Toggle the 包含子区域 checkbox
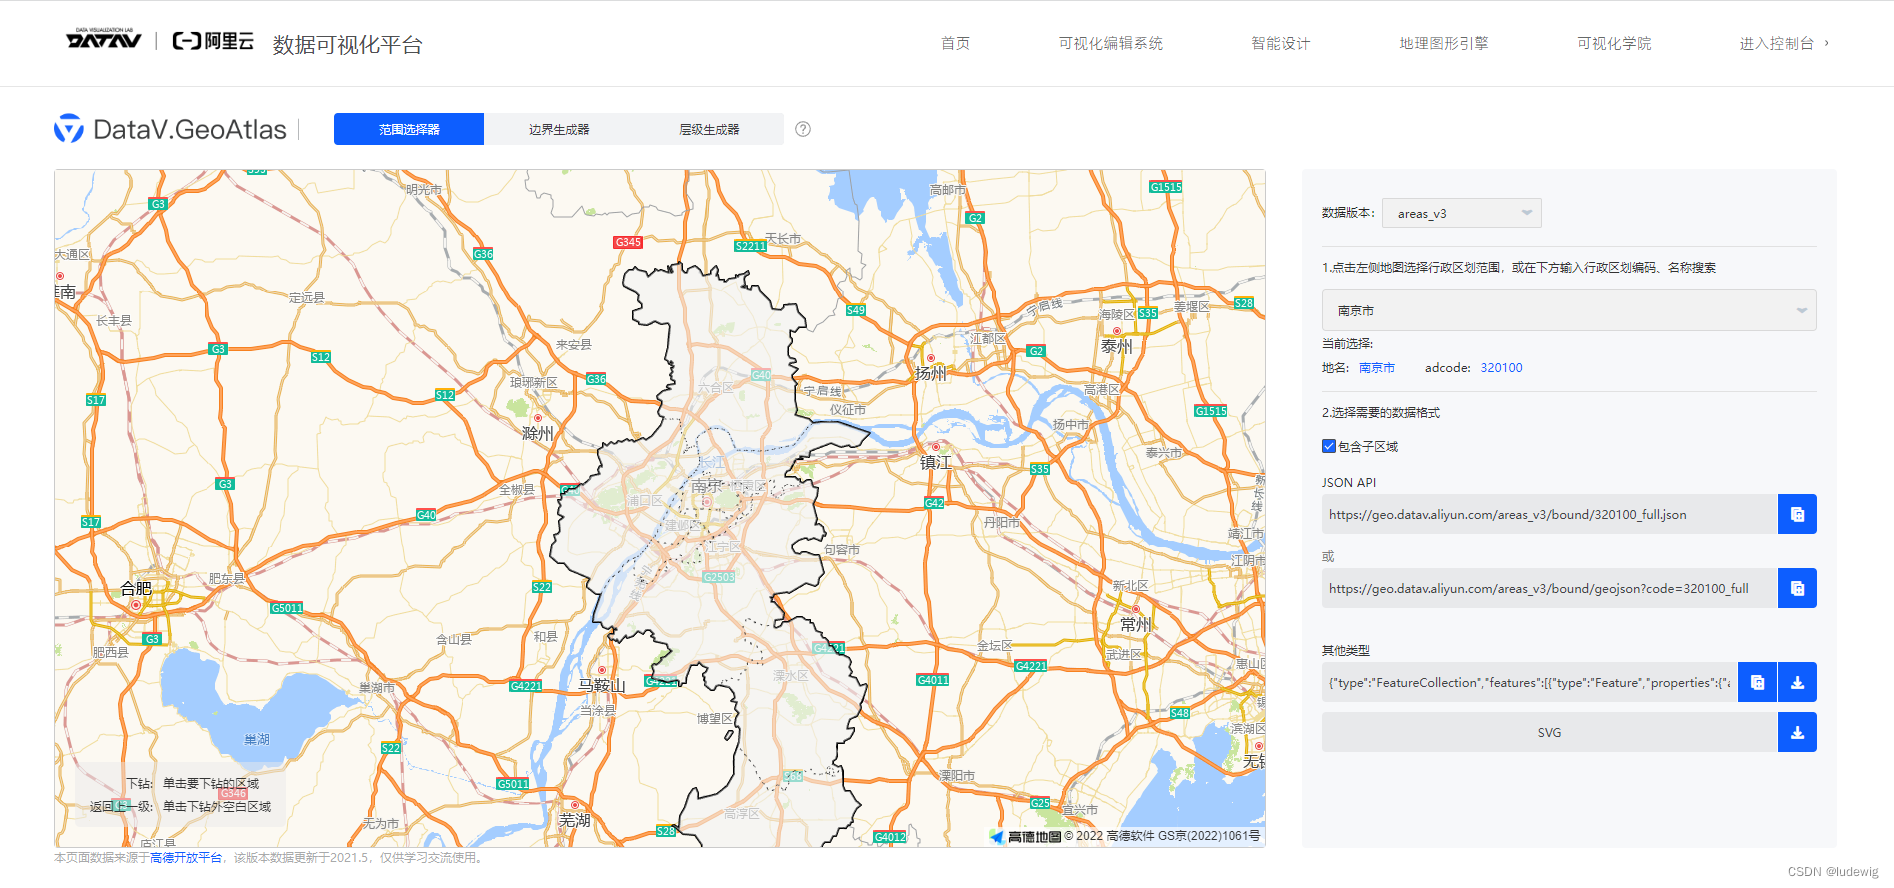This screenshot has height=888, width=1894. pos(1329,446)
